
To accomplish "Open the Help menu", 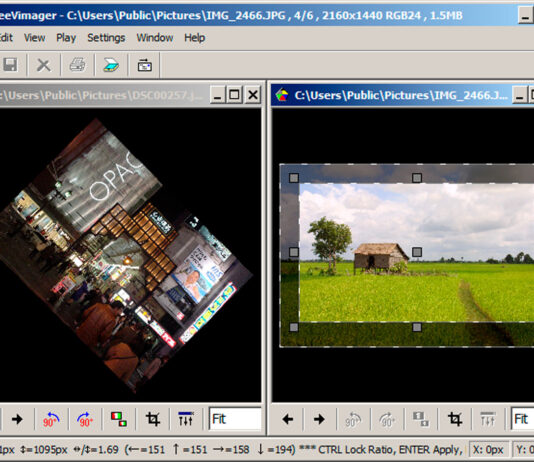I will [194, 37].
